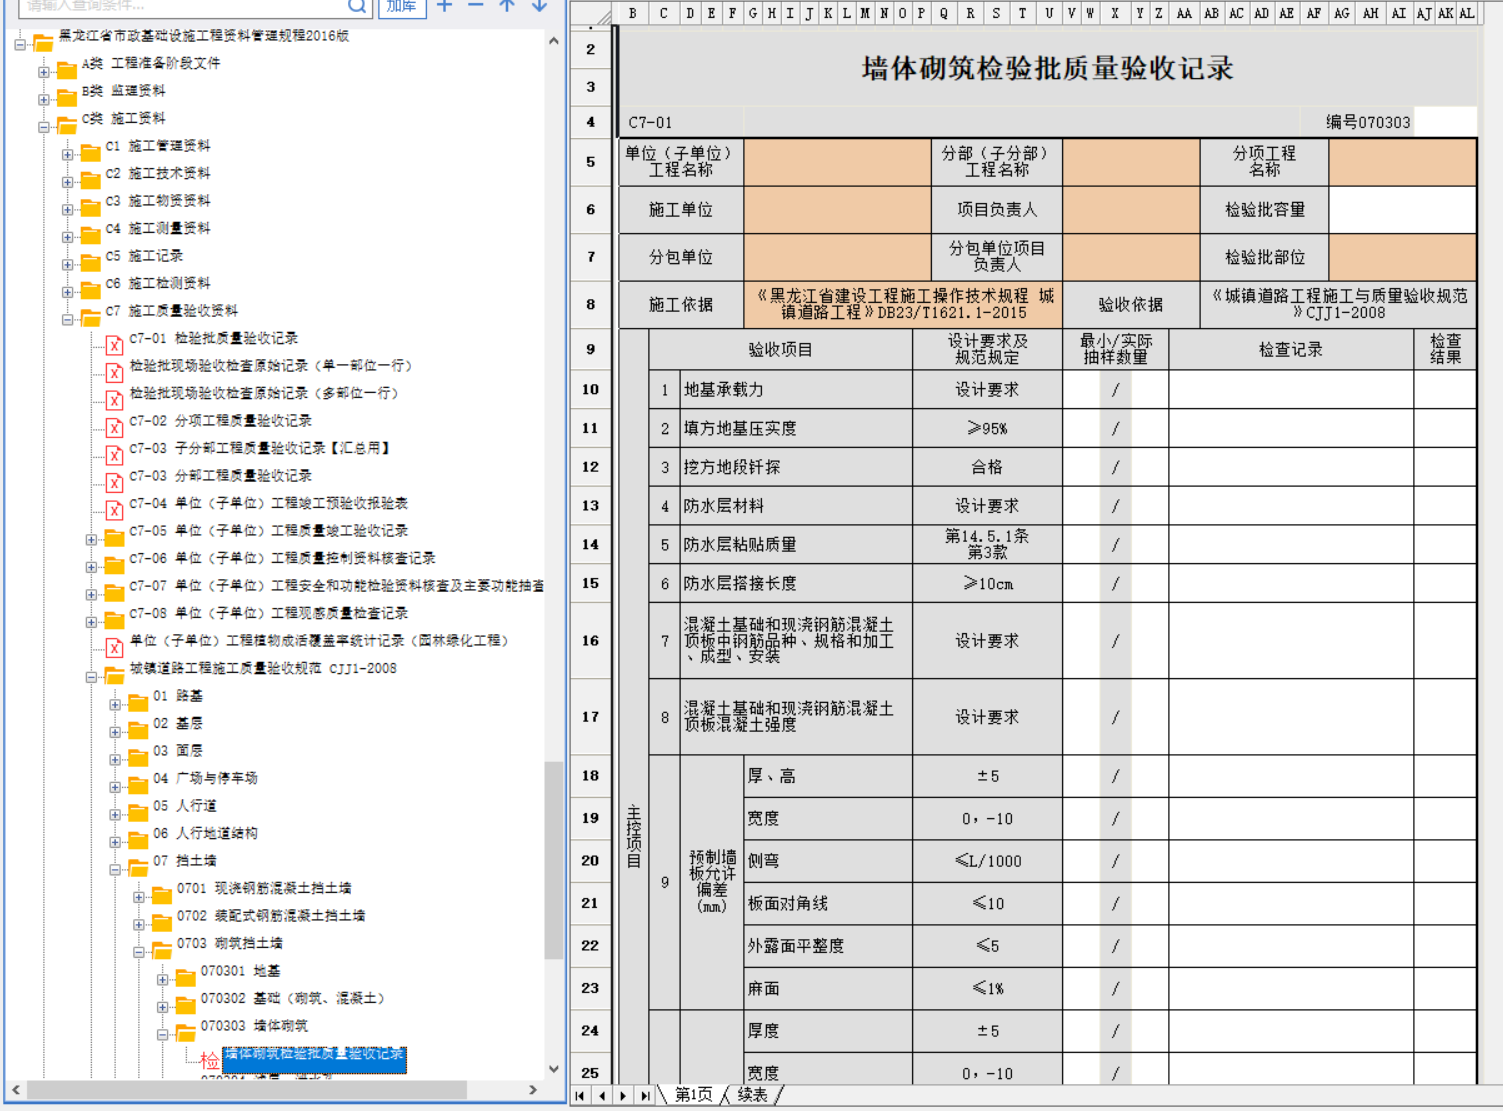This screenshot has width=1503, height=1111.
Task: Click red 检 icon of selected record
Action: pos(209,1060)
